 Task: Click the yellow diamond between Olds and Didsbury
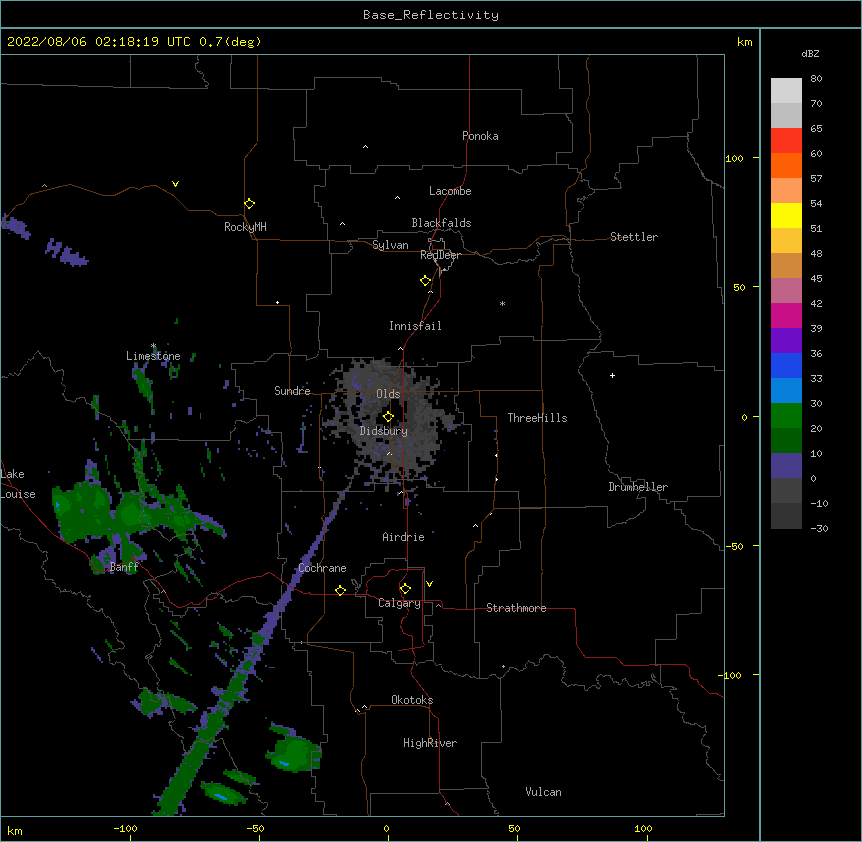(x=389, y=417)
